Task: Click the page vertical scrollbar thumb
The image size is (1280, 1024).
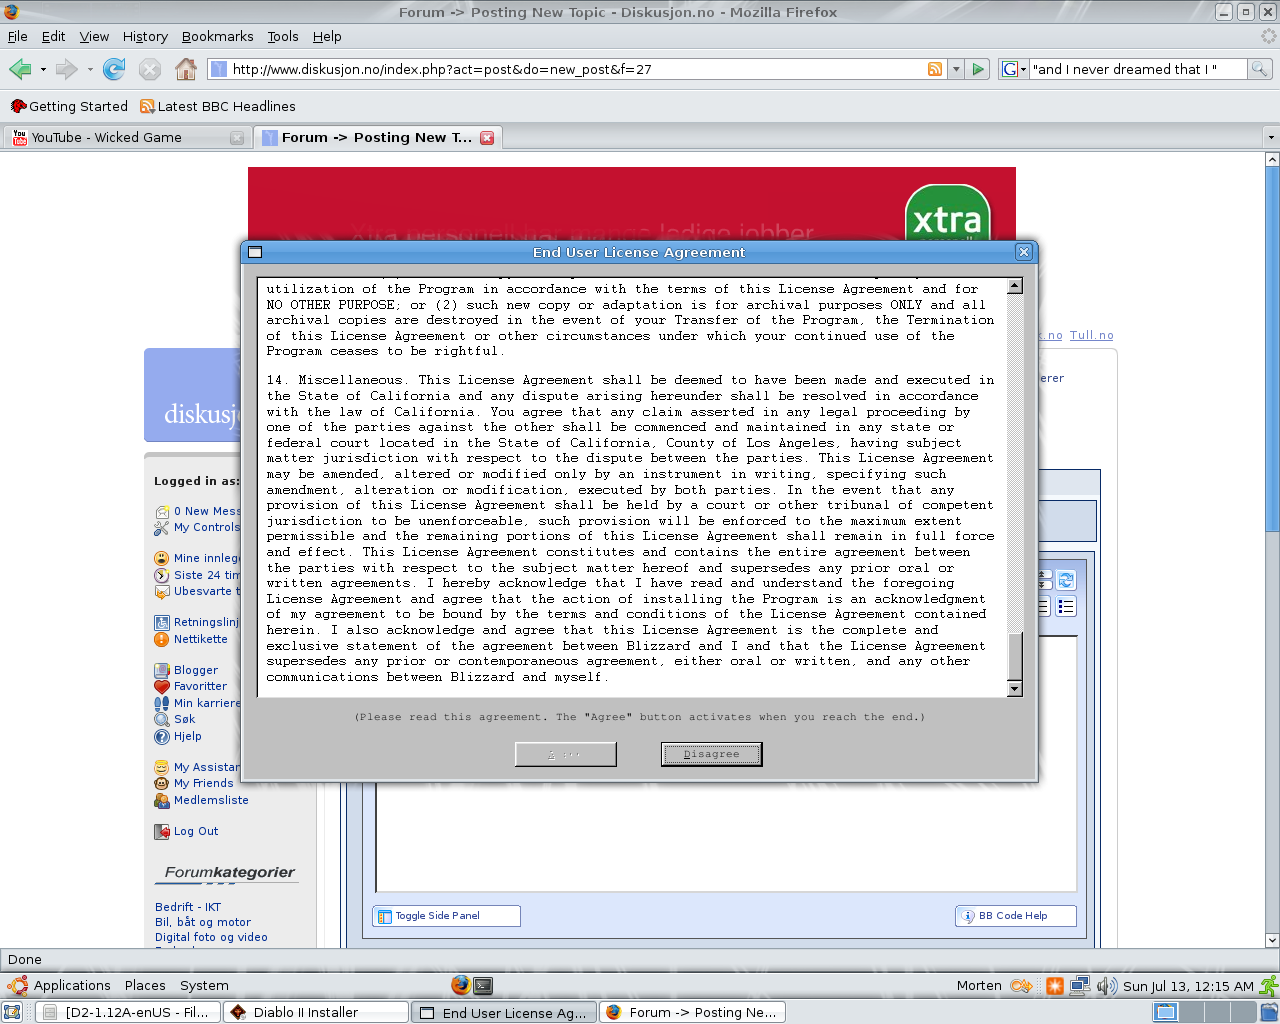Action: (1272, 349)
